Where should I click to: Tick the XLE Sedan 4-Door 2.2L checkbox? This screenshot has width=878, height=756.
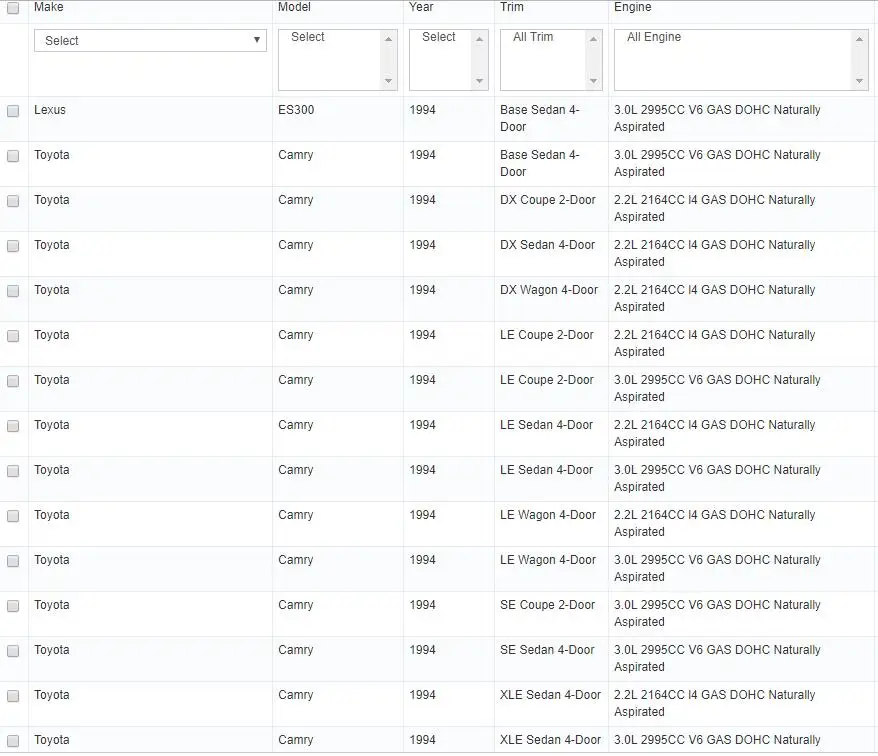click(x=13, y=696)
